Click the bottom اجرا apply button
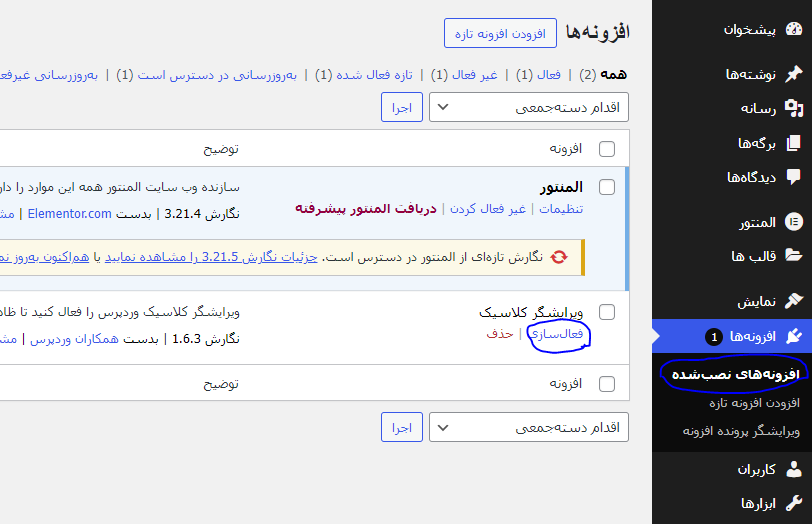This screenshot has width=812, height=524. click(x=402, y=427)
